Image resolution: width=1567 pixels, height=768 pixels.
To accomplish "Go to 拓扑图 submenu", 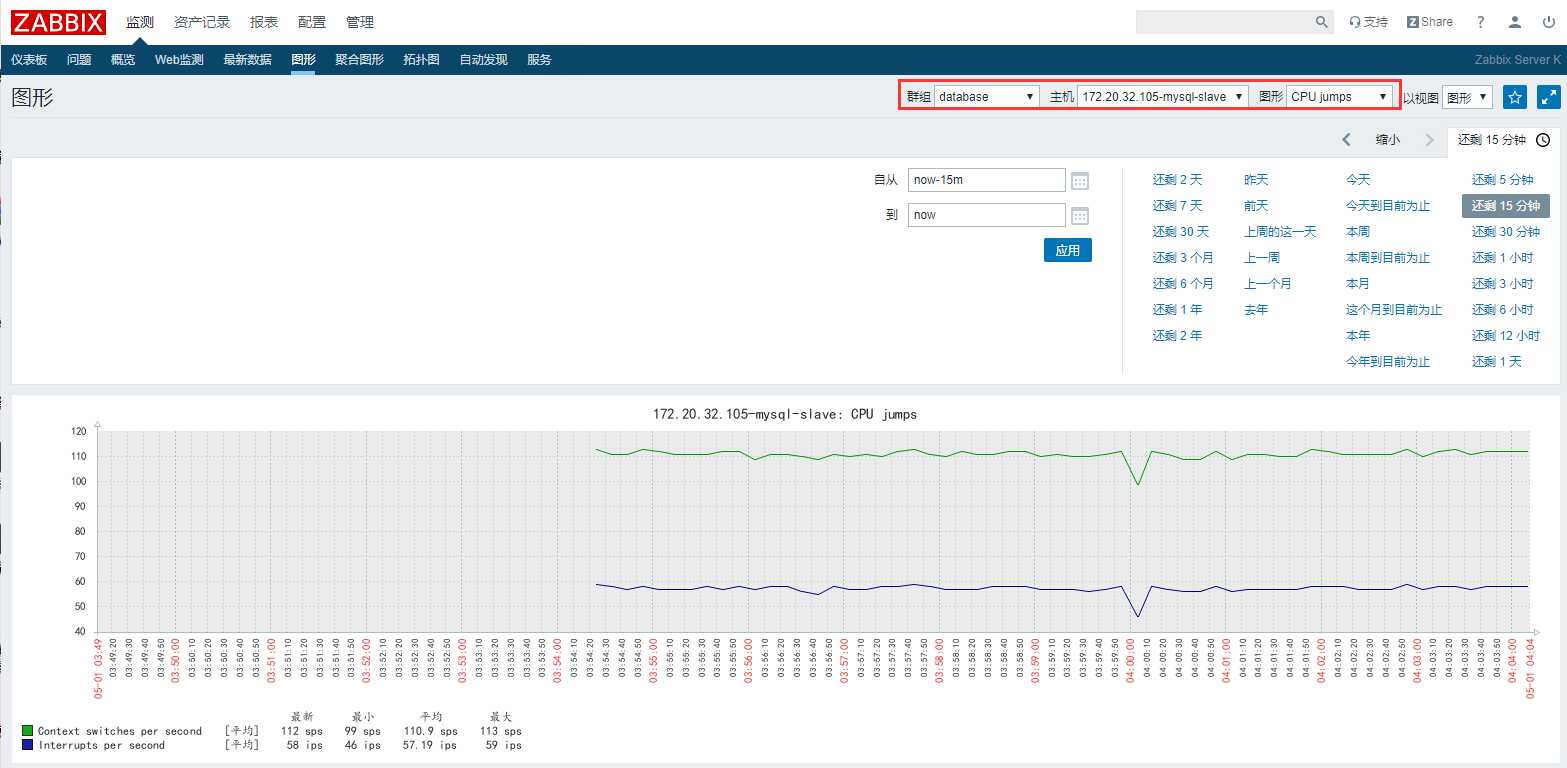I will coord(421,60).
